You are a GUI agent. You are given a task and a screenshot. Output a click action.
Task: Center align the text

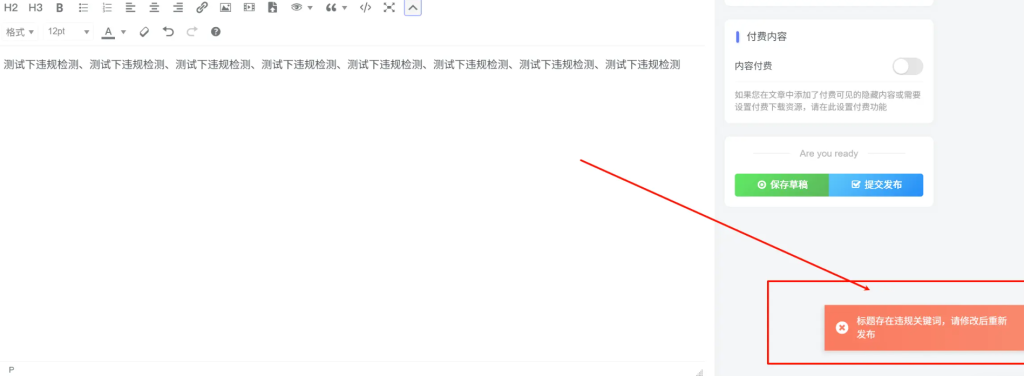click(154, 8)
